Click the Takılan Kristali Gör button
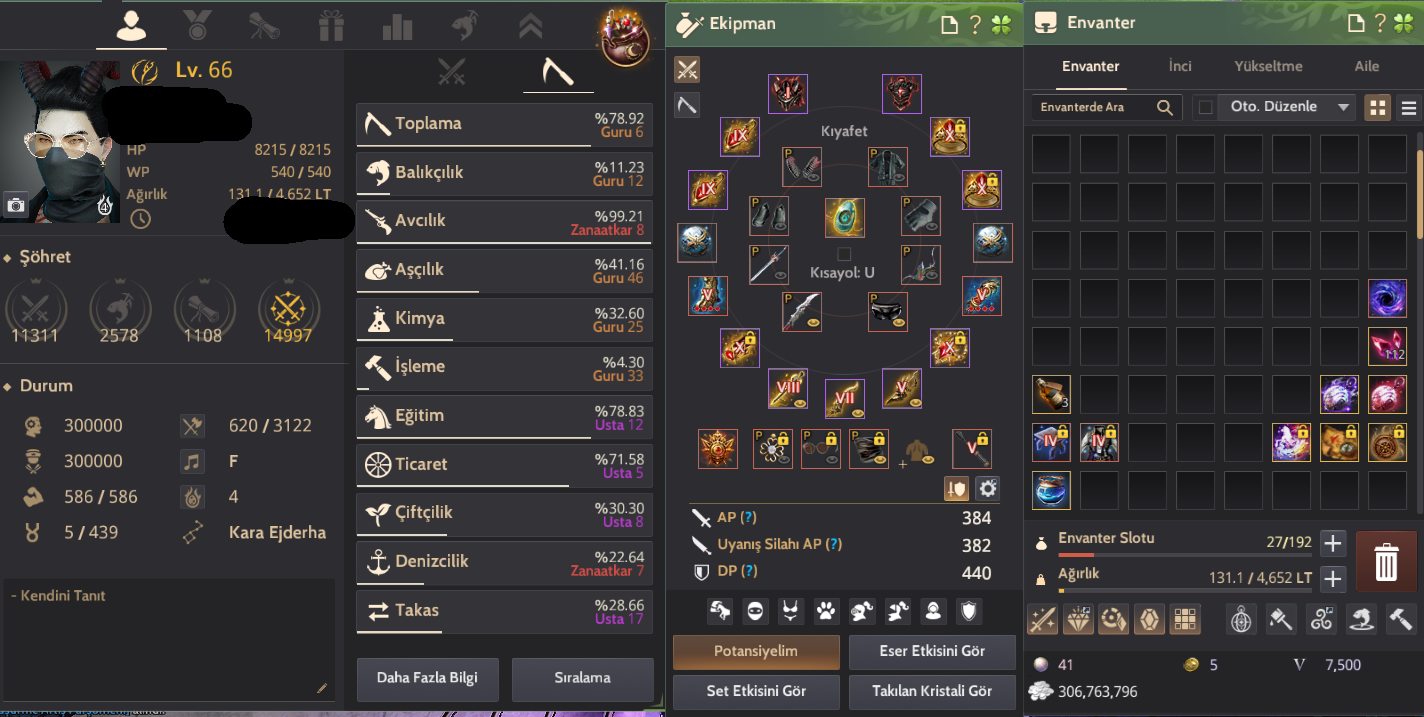This screenshot has width=1424, height=717. click(932, 691)
